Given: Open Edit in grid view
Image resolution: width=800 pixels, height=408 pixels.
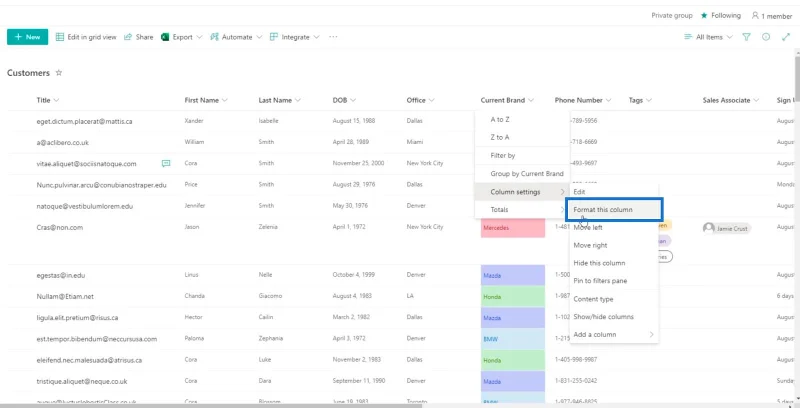Looking at the screenshot, I should tap(86, 37).
